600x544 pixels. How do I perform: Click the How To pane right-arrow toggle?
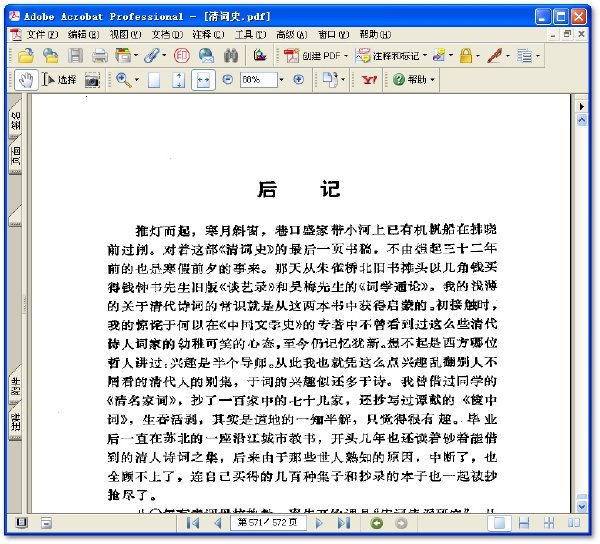(581, 106)
